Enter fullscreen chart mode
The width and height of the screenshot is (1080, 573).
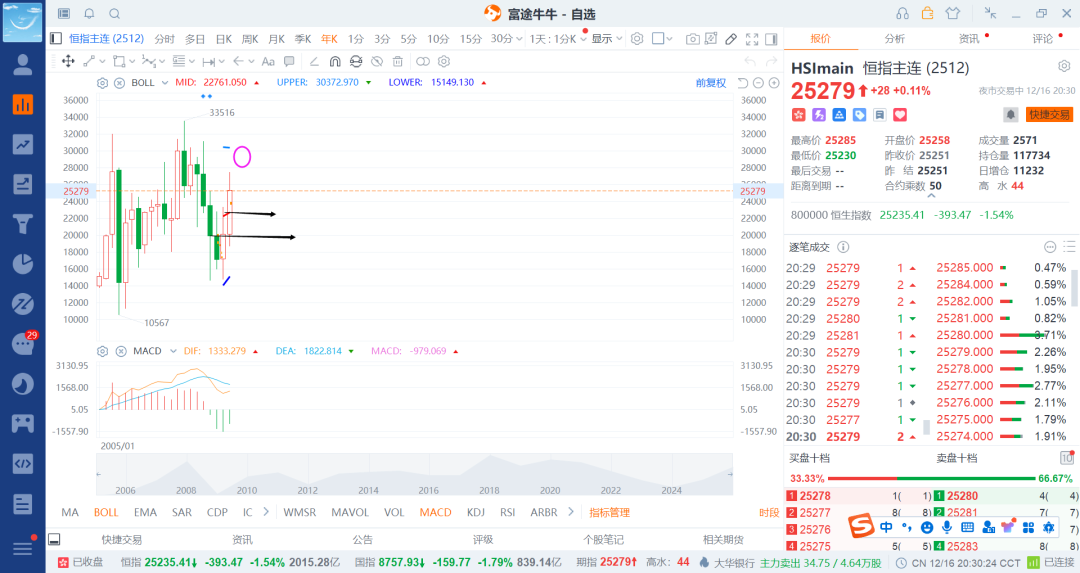point(752,39)
